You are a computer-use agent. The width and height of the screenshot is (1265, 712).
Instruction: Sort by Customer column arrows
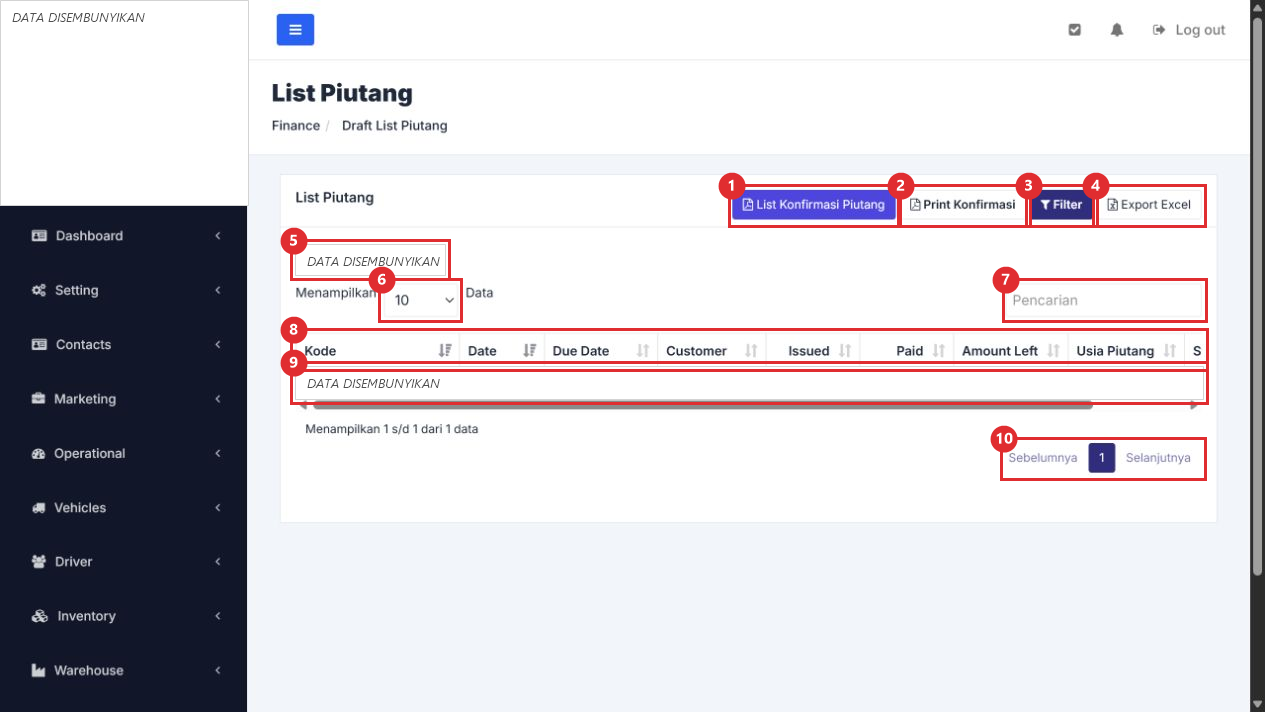tap(751, 351)
